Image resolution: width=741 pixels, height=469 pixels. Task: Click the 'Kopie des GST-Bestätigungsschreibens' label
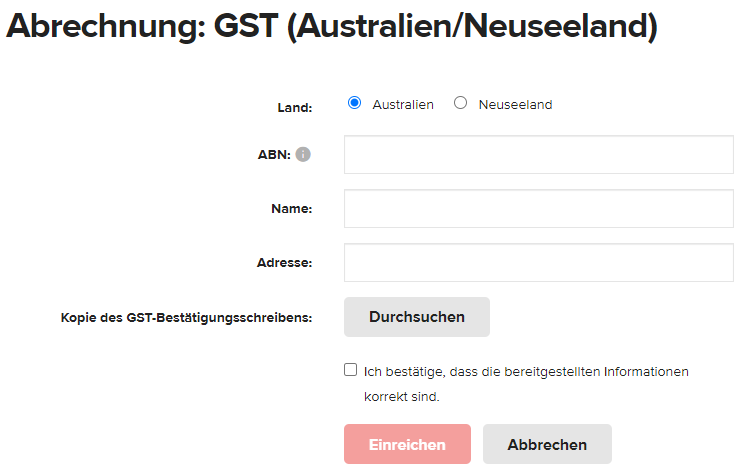pyautogui.click(x=187, y=318)
